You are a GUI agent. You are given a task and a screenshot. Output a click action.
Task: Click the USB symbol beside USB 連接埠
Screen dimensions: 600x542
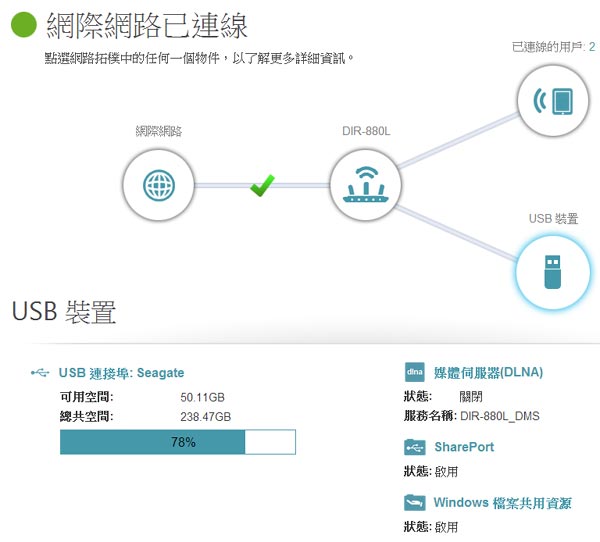pos(40,373)
